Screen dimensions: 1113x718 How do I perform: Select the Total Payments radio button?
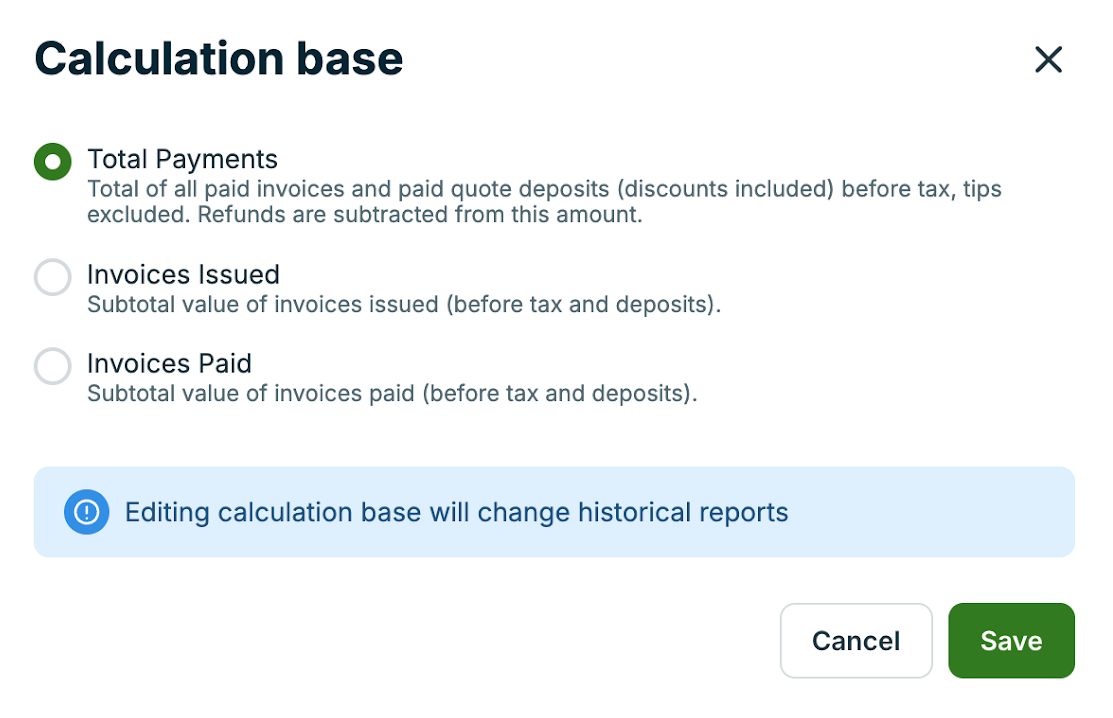53,161
